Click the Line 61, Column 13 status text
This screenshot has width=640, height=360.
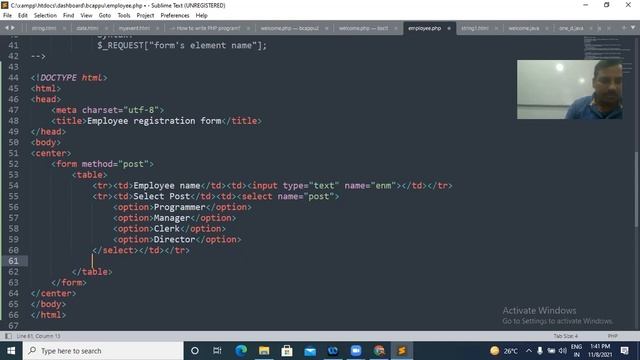tap(38, 336)
